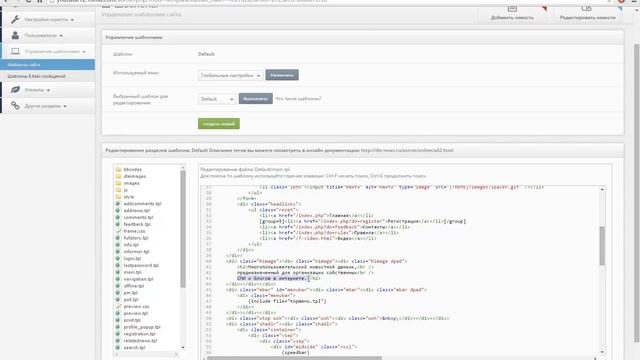Click the {speedbar} code line
Viewport: 640px width, 360px height.
(x=295, y=352)
